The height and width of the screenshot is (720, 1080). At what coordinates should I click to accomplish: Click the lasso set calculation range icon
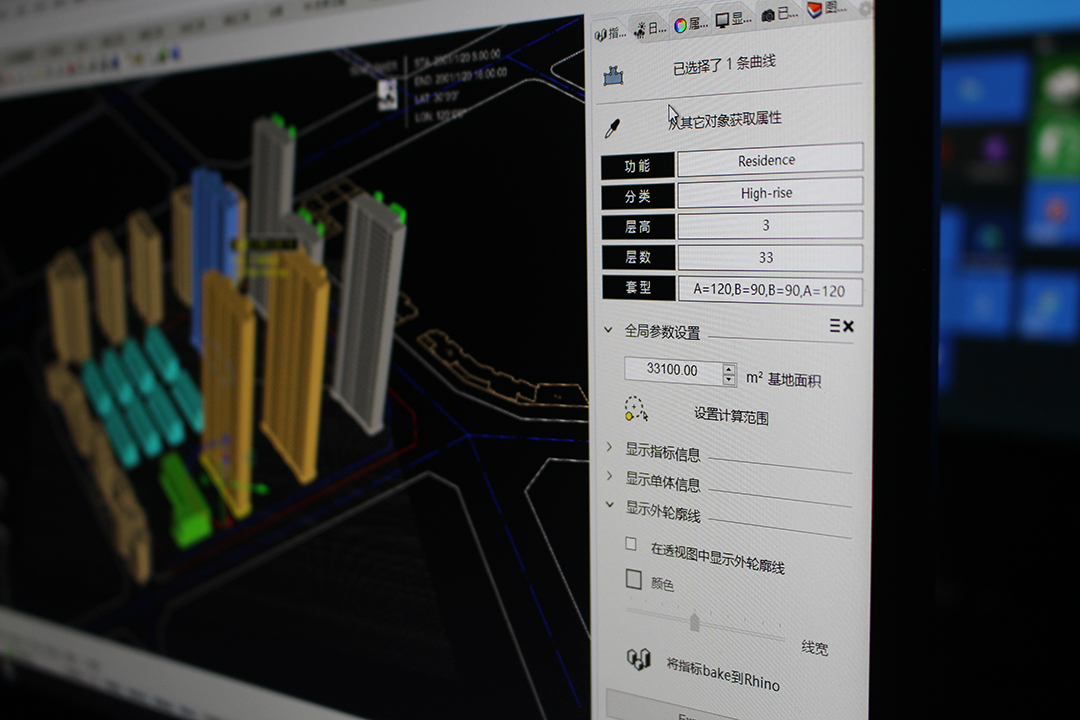click(x=636, y=410)
